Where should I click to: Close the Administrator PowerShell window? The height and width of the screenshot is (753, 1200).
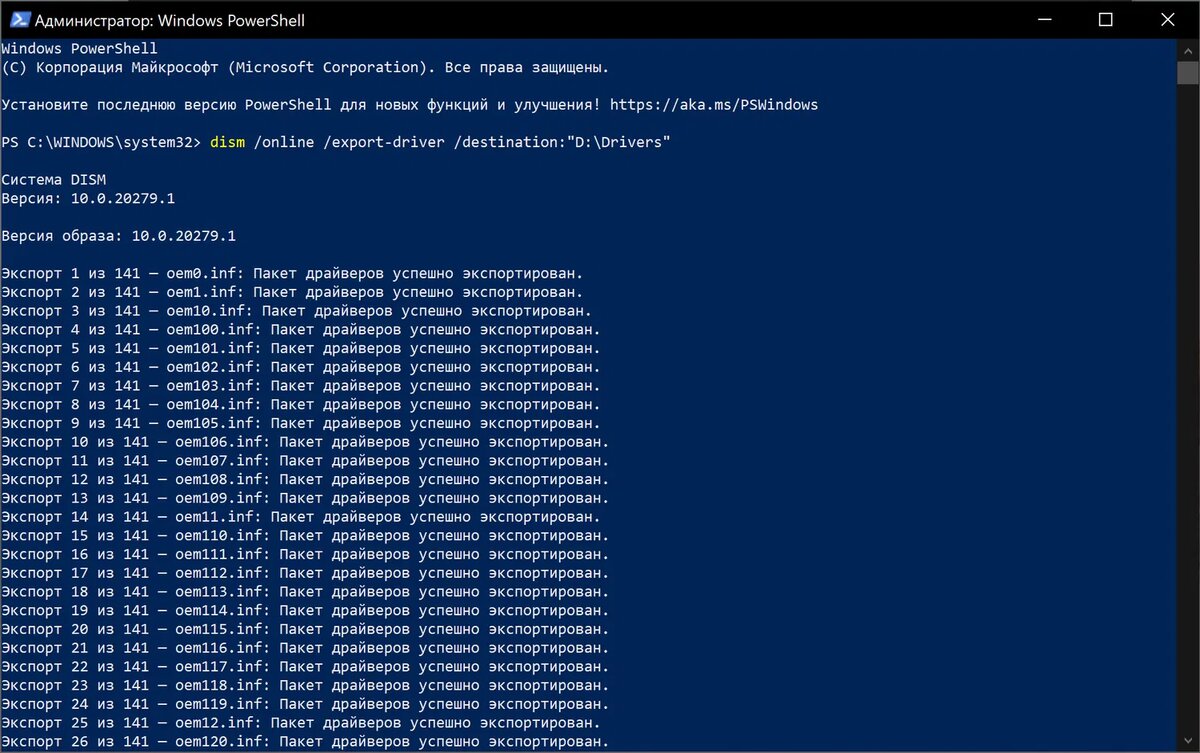[x=1167, y=20]
